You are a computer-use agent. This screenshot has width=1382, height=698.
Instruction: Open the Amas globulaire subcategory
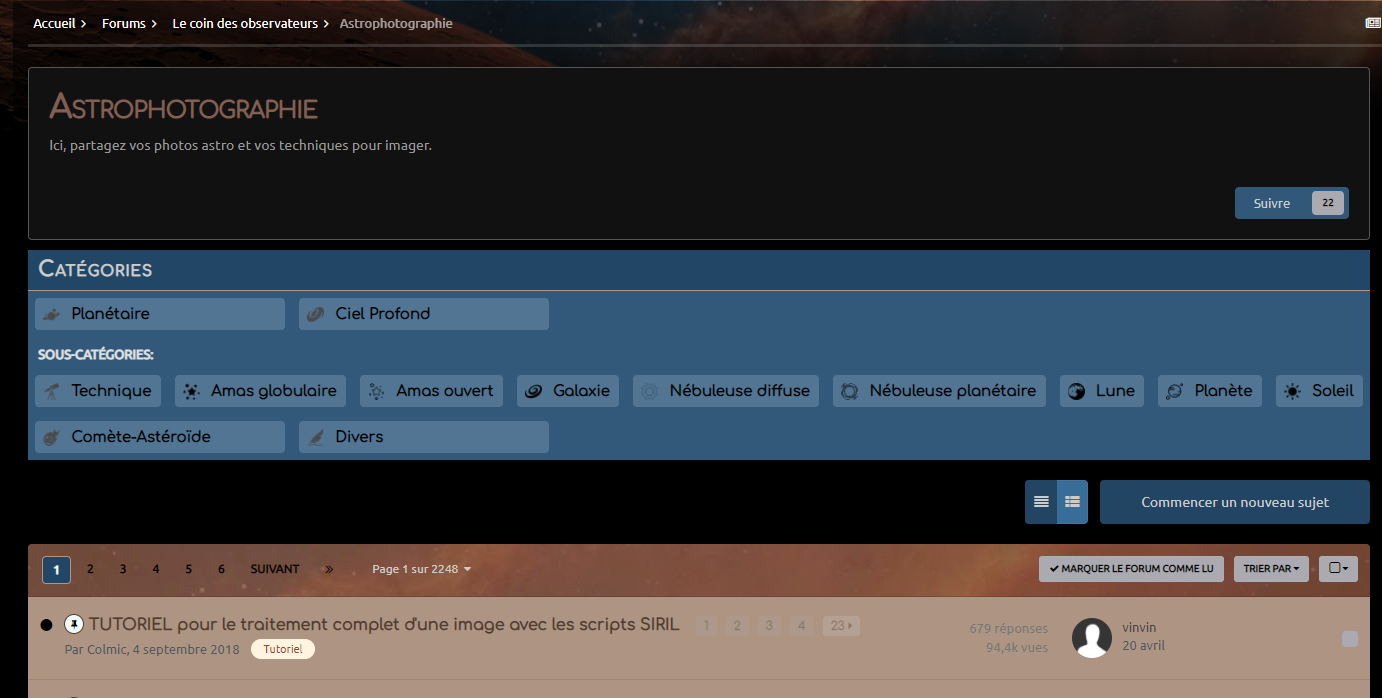click(x=260, y=391)
